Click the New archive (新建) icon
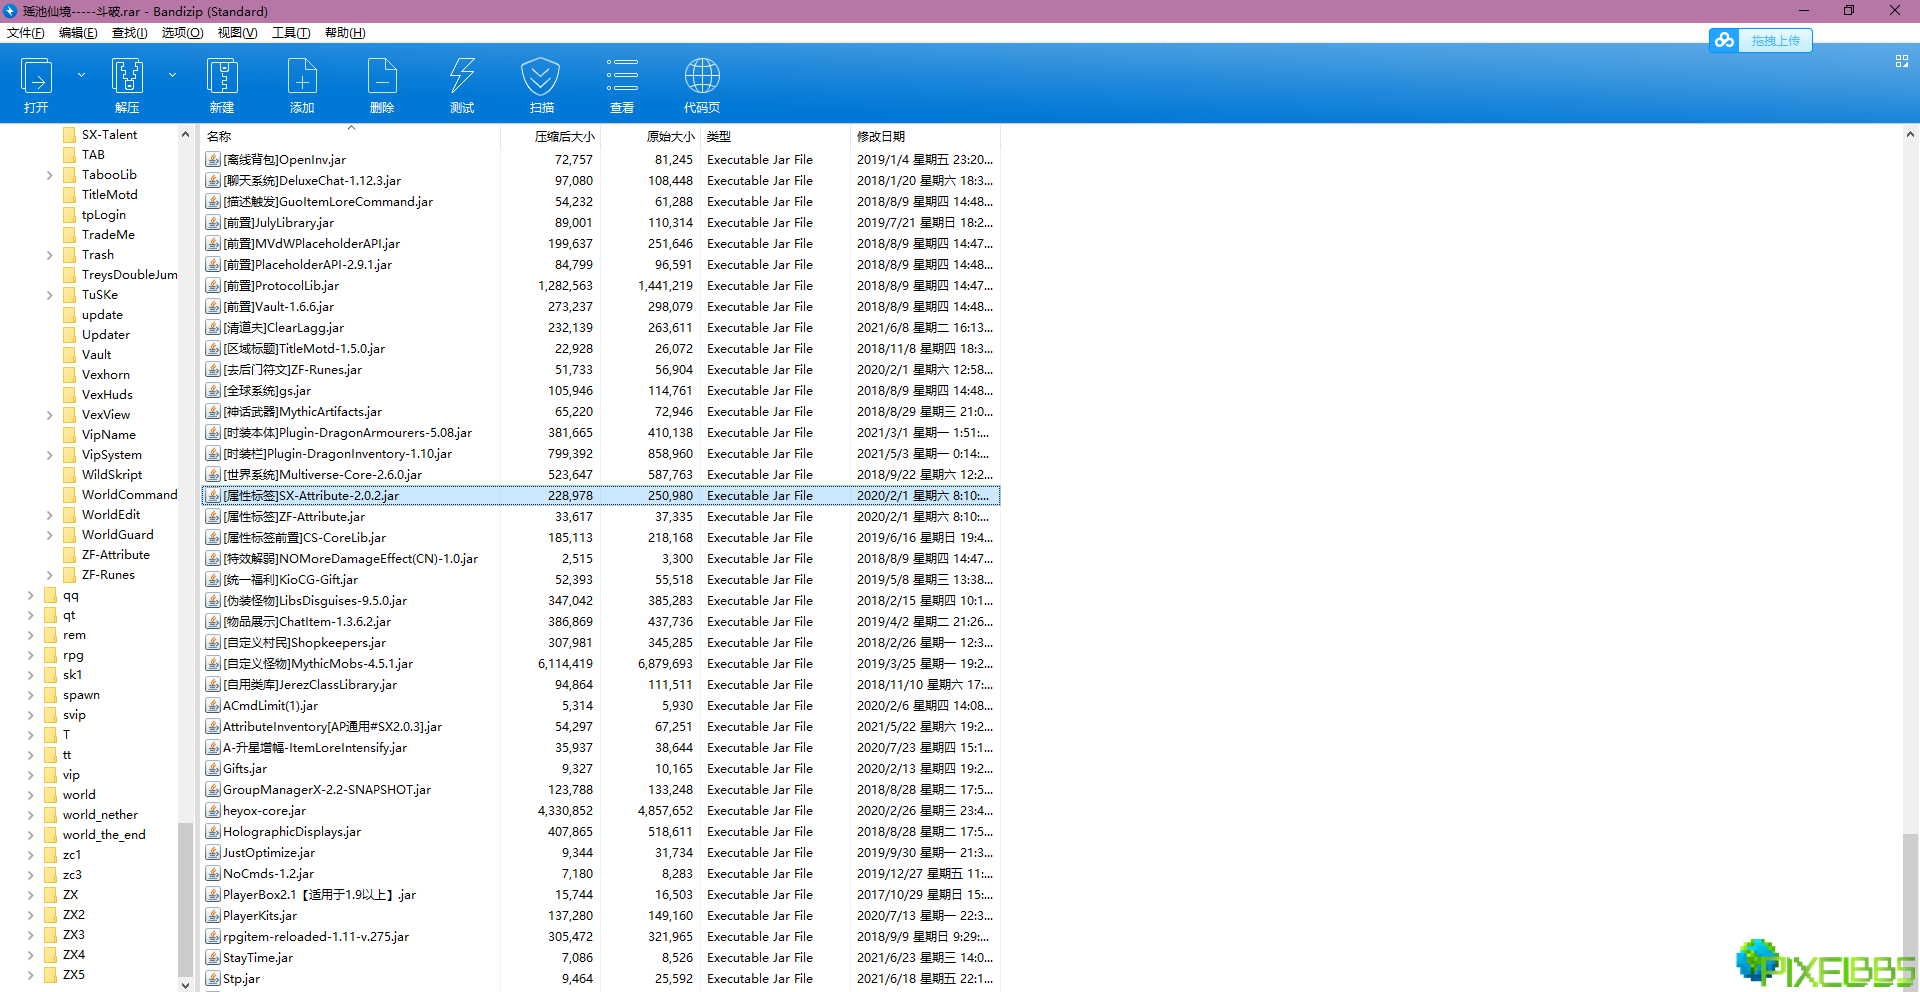The height and width of the screenshot is (992, 1920). (x=222, y=77)
